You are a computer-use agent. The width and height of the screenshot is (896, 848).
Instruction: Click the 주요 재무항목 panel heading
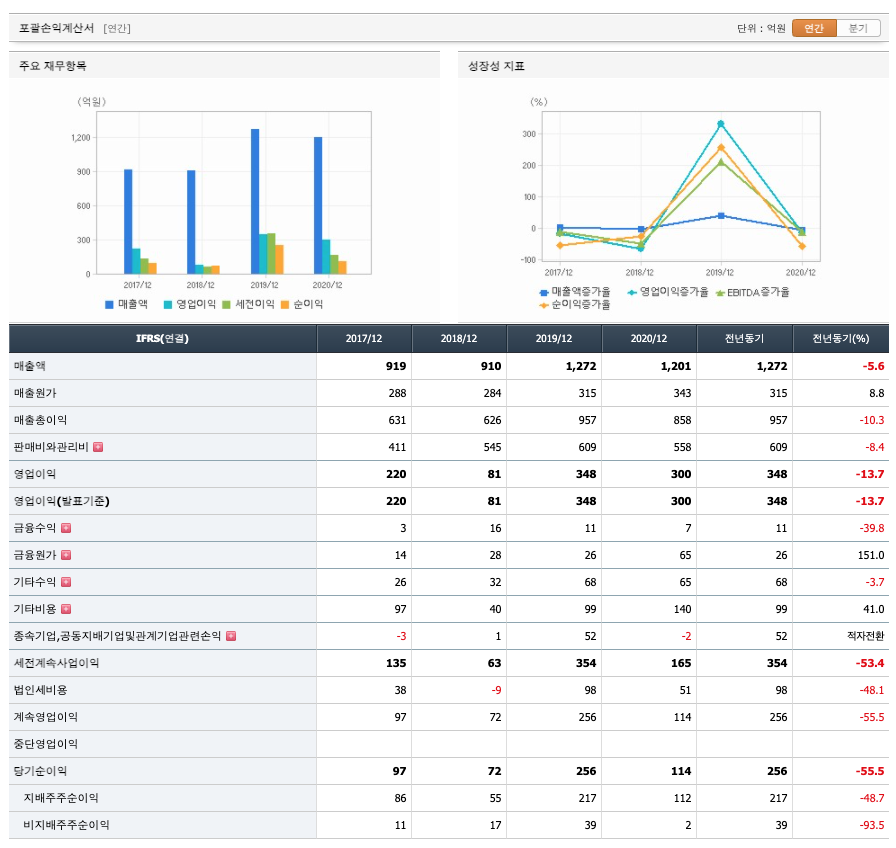pyautogui.click(x=53, y=66)
